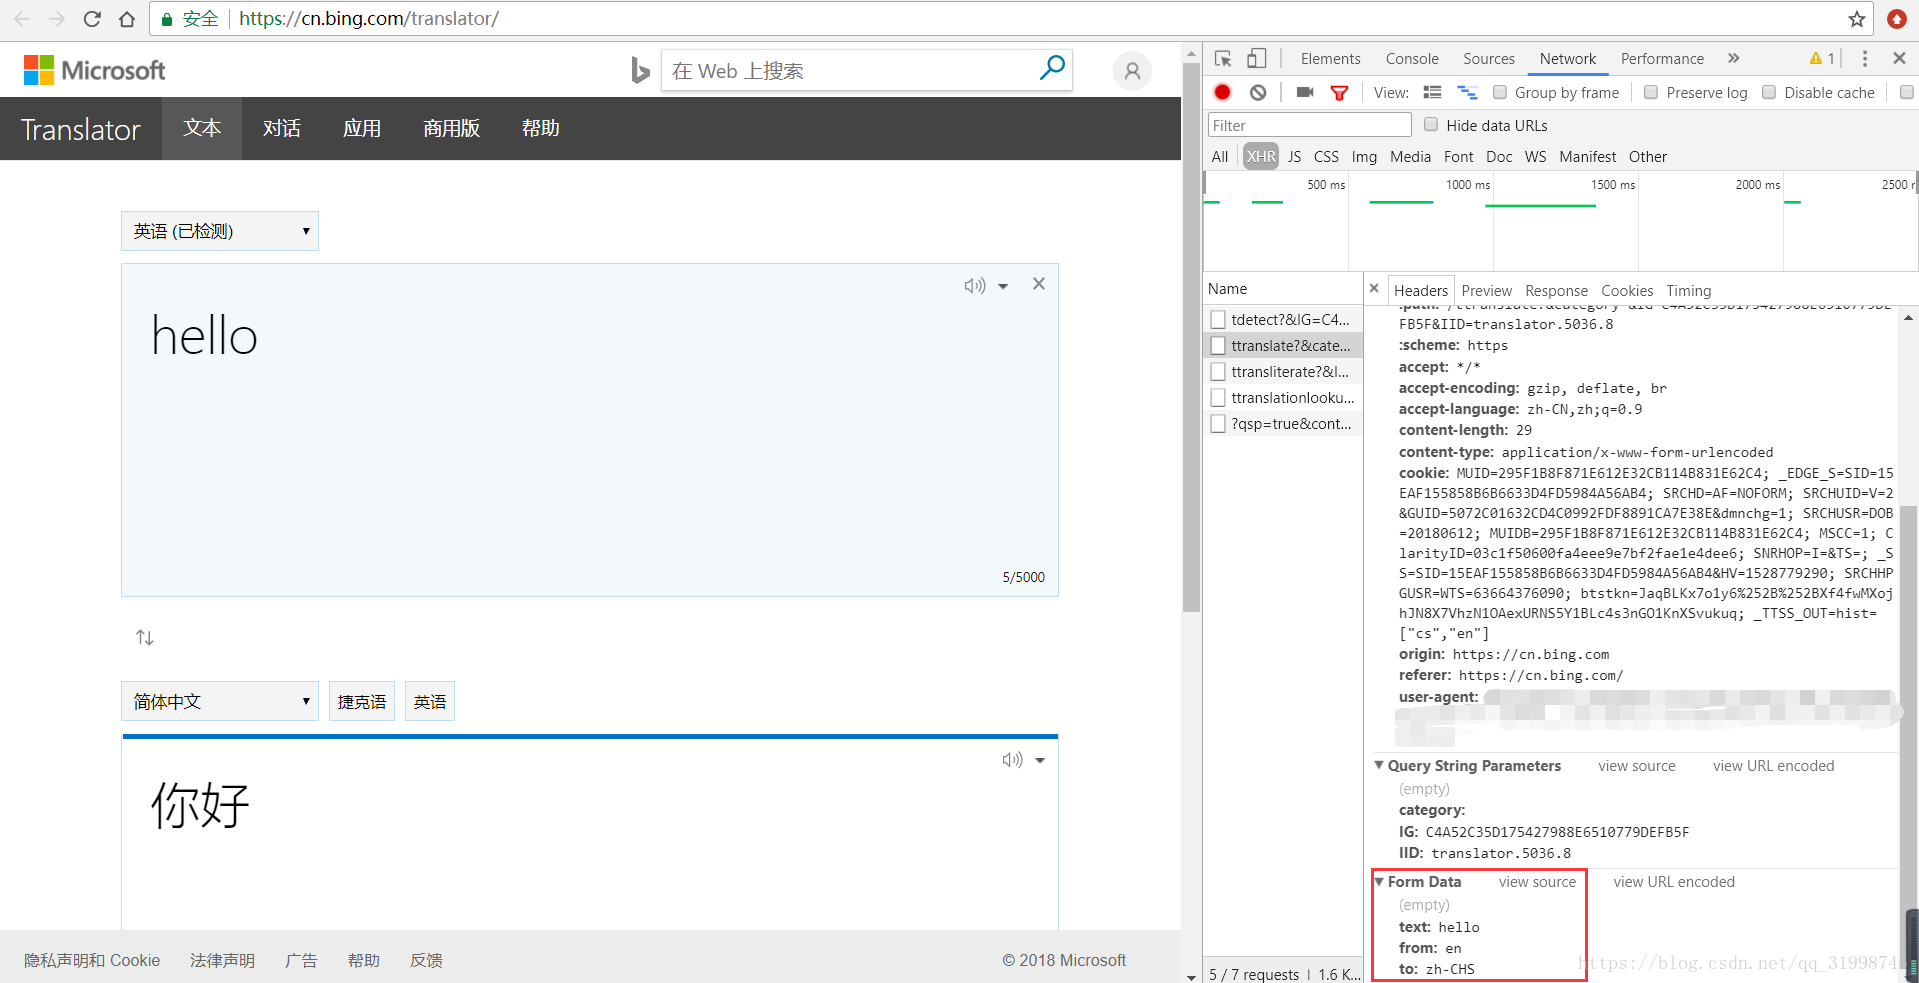This screenshot has height=983, width=1919.
Task: Open the Sources DevTools tab
Action: click(x=1489, y=59)
